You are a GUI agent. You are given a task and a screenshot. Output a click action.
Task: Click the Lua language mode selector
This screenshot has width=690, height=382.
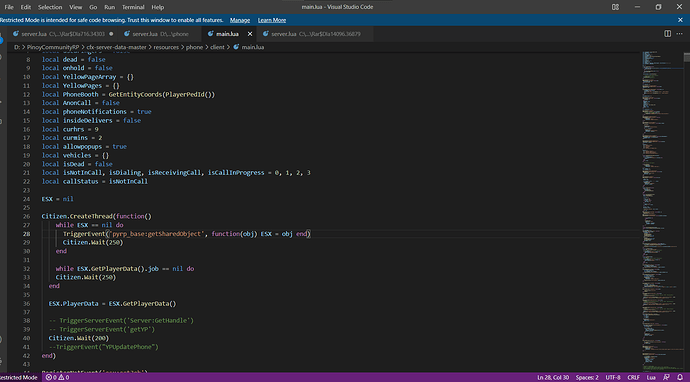point(651,378)
